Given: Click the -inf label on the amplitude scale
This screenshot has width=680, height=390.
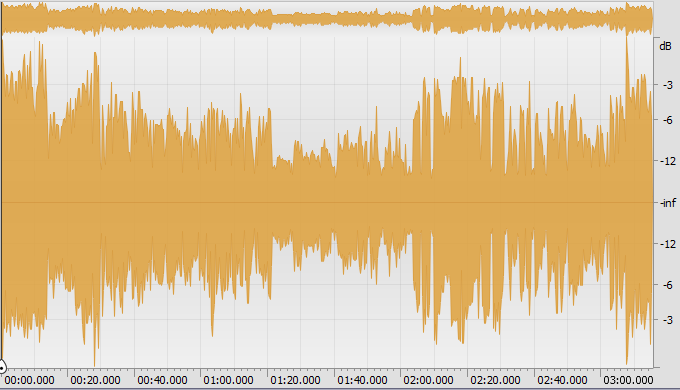Looking at the screenshot, I should click(x=668, y=203).
